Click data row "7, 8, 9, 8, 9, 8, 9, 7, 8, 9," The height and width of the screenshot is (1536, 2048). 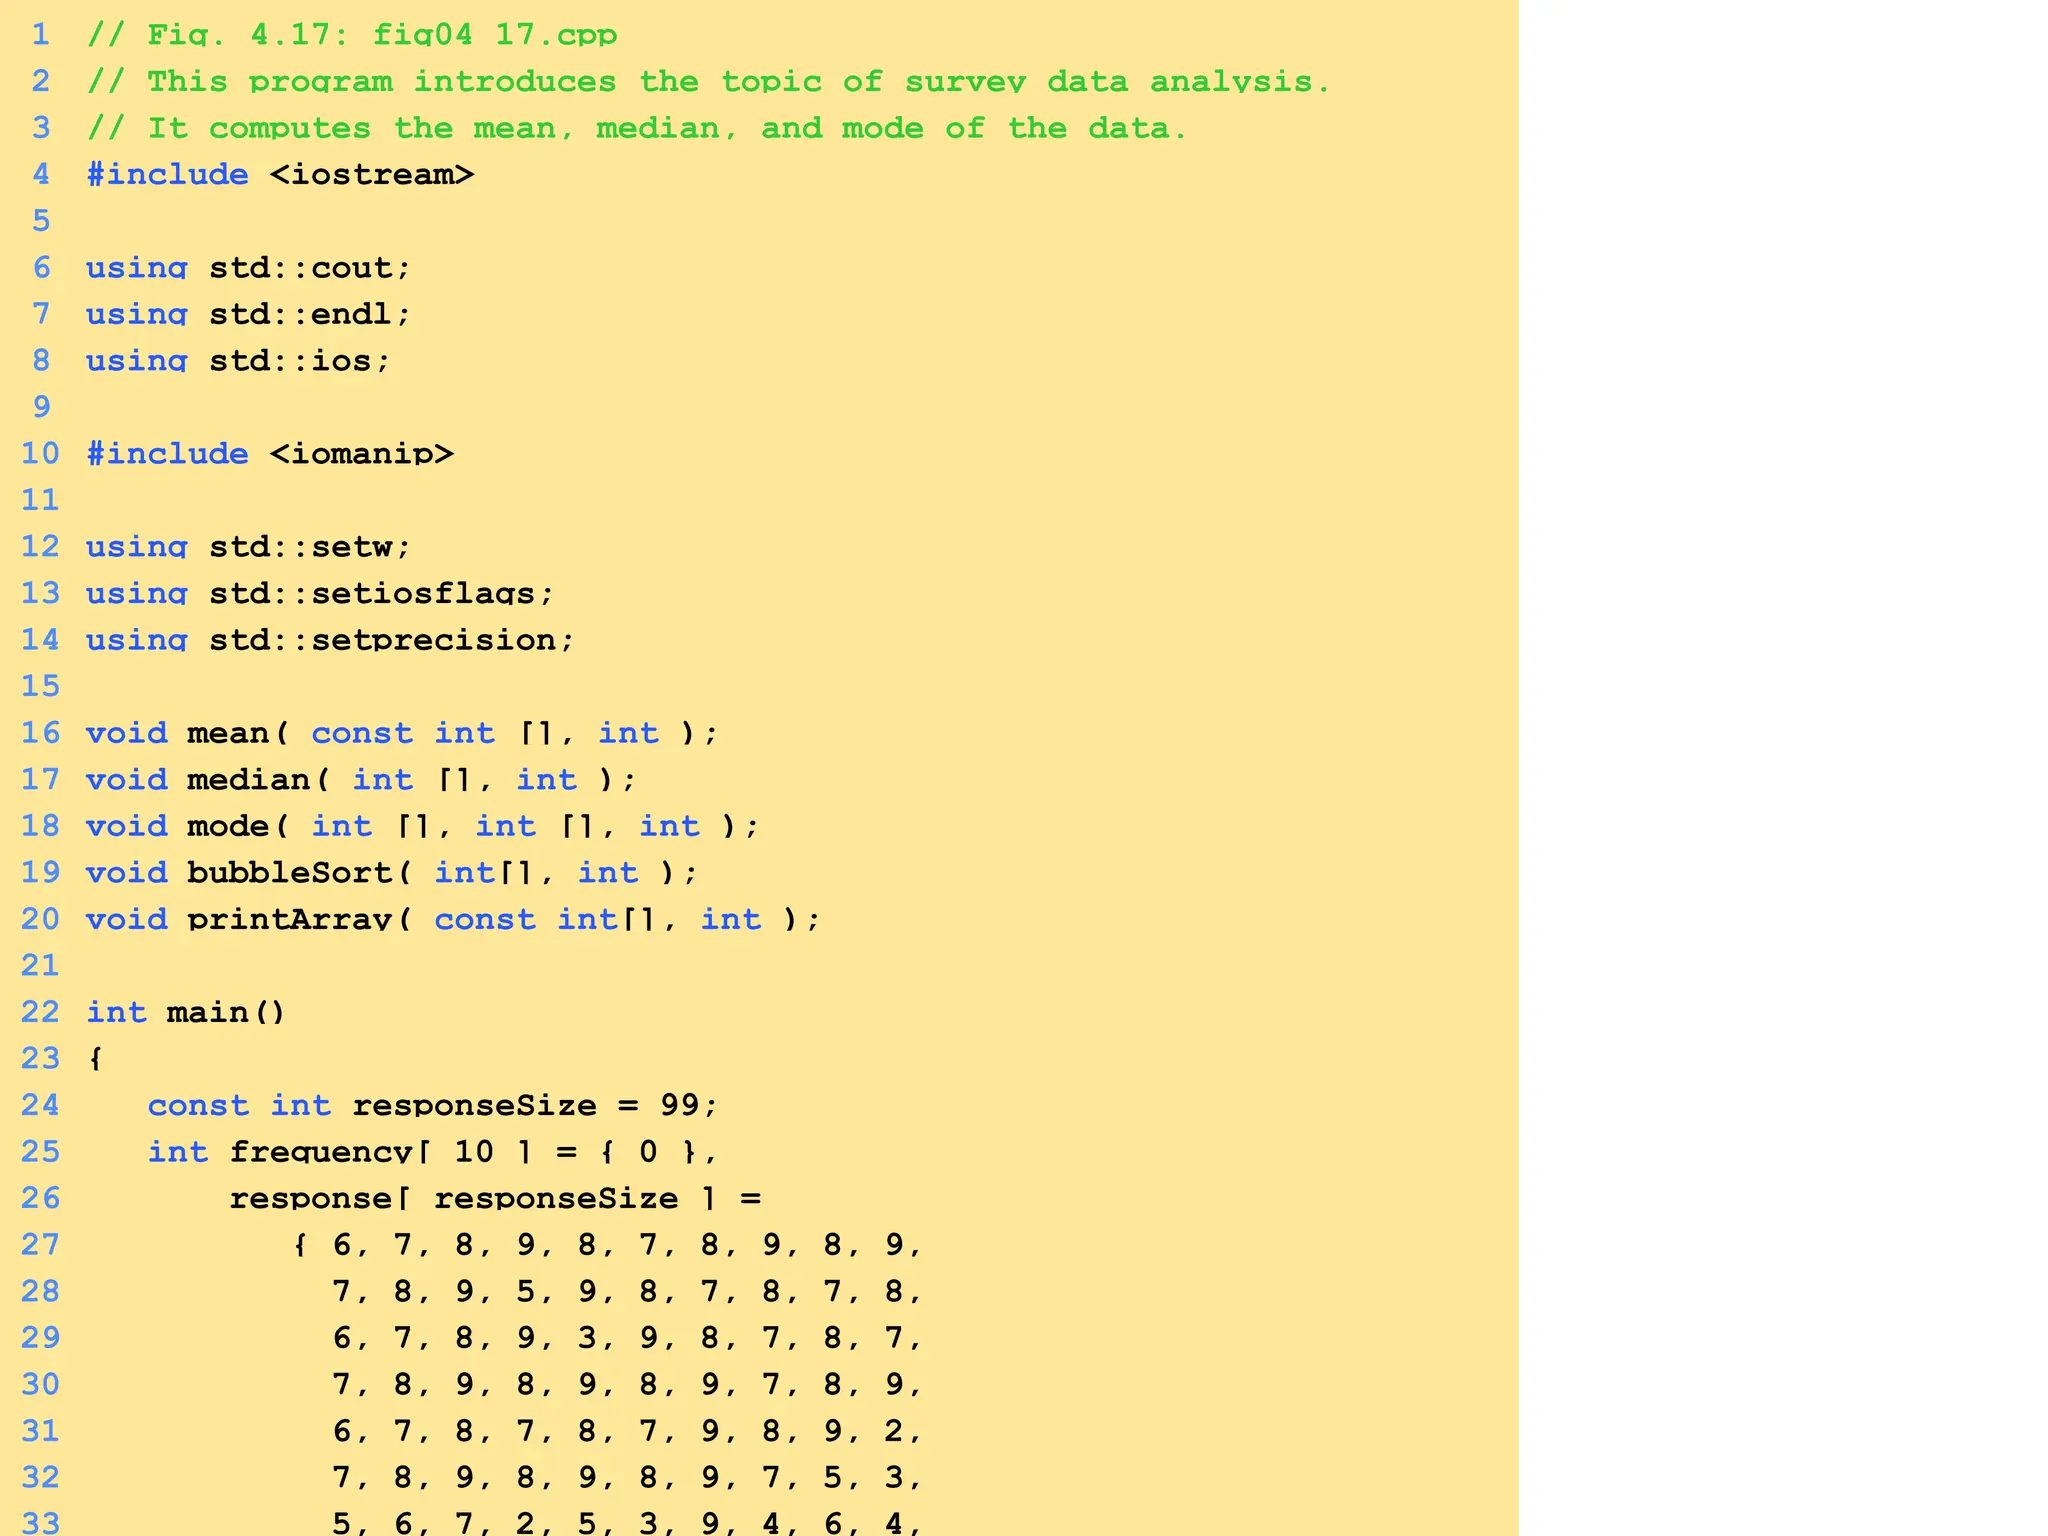628,1384
